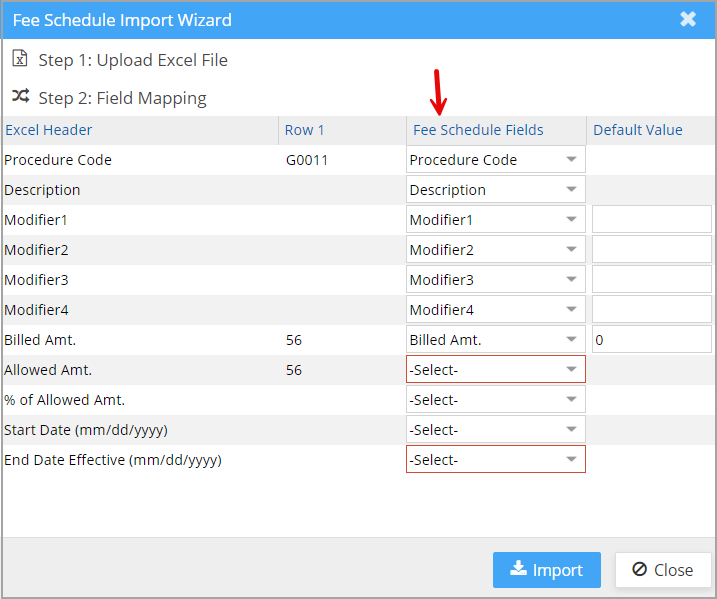This screenshot has height=599, width=717.
Task: Open the End Date Effective -Select- dropdown
Action: (x=496, y=460)
